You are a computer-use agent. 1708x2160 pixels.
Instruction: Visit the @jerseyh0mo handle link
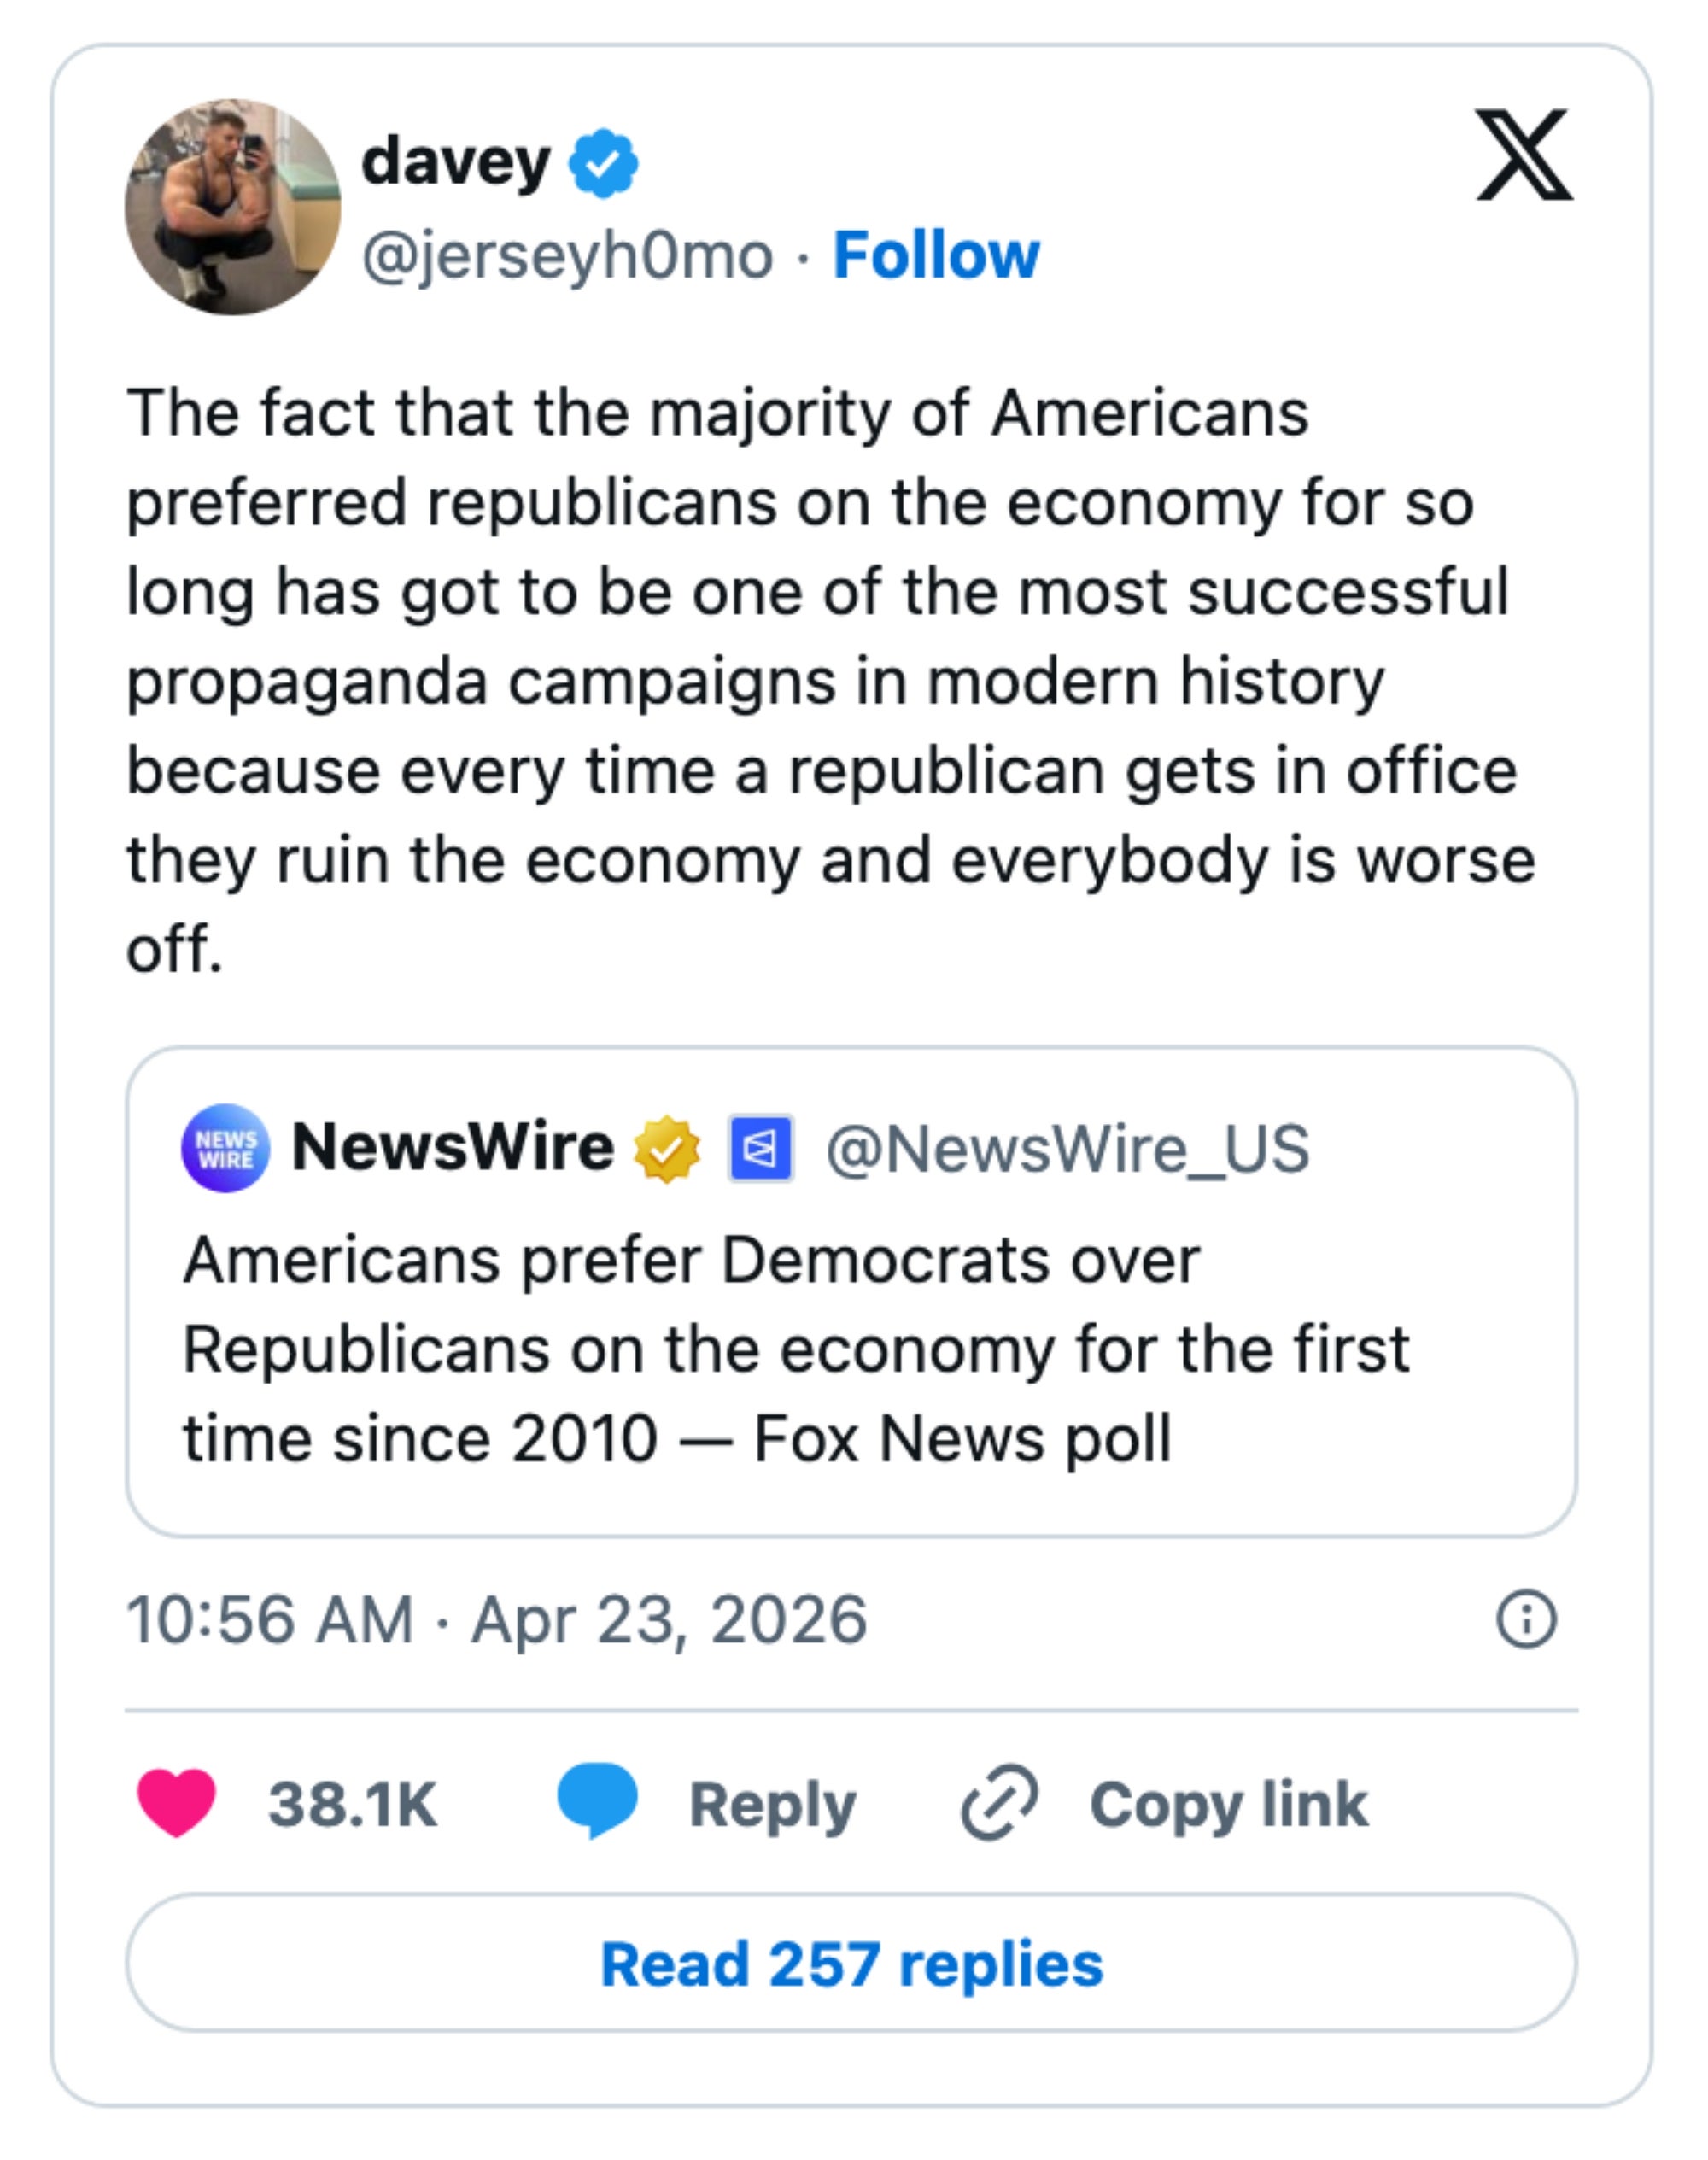click(x=567, y=256)
